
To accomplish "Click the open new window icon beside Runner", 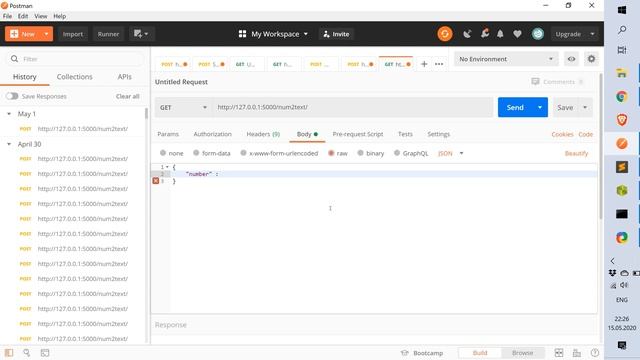I will 141,34.
